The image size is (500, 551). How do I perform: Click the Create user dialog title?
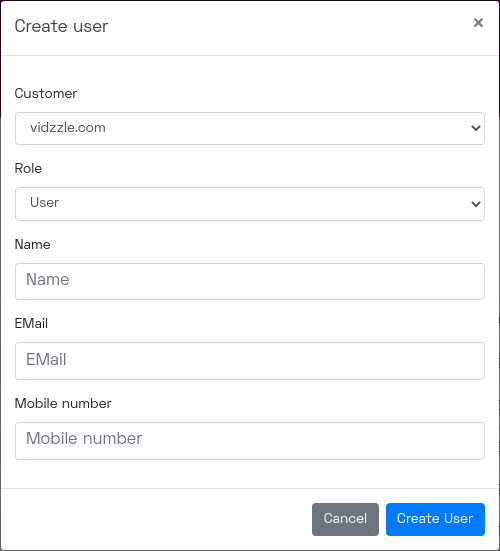[61, 26]
